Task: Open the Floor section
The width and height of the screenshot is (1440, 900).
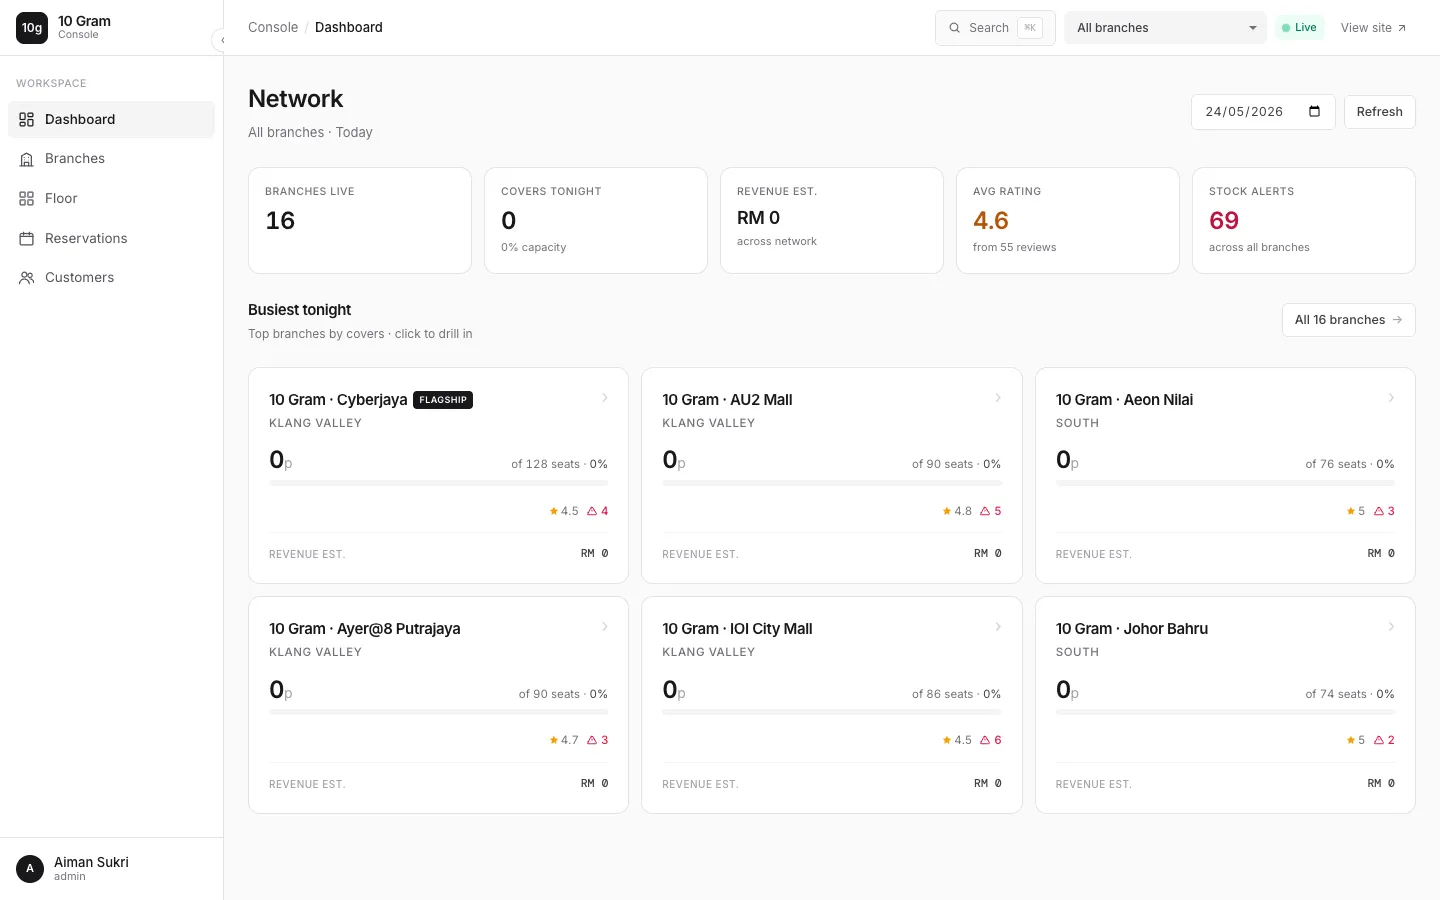Action: (112, 199)
